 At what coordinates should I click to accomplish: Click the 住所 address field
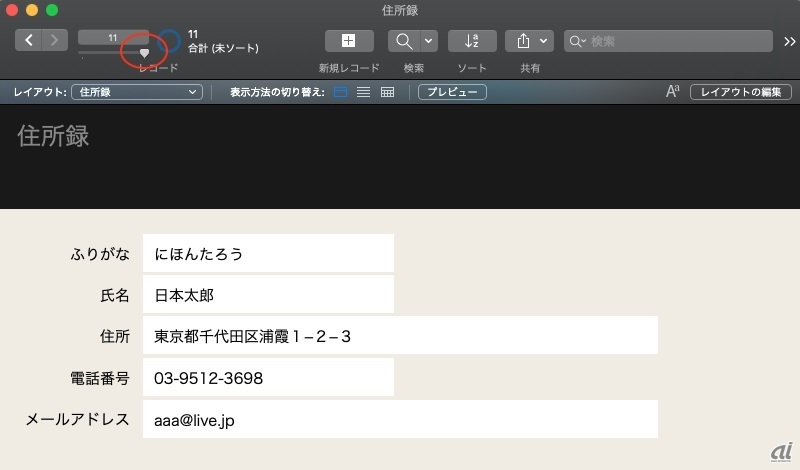(400, 336)
